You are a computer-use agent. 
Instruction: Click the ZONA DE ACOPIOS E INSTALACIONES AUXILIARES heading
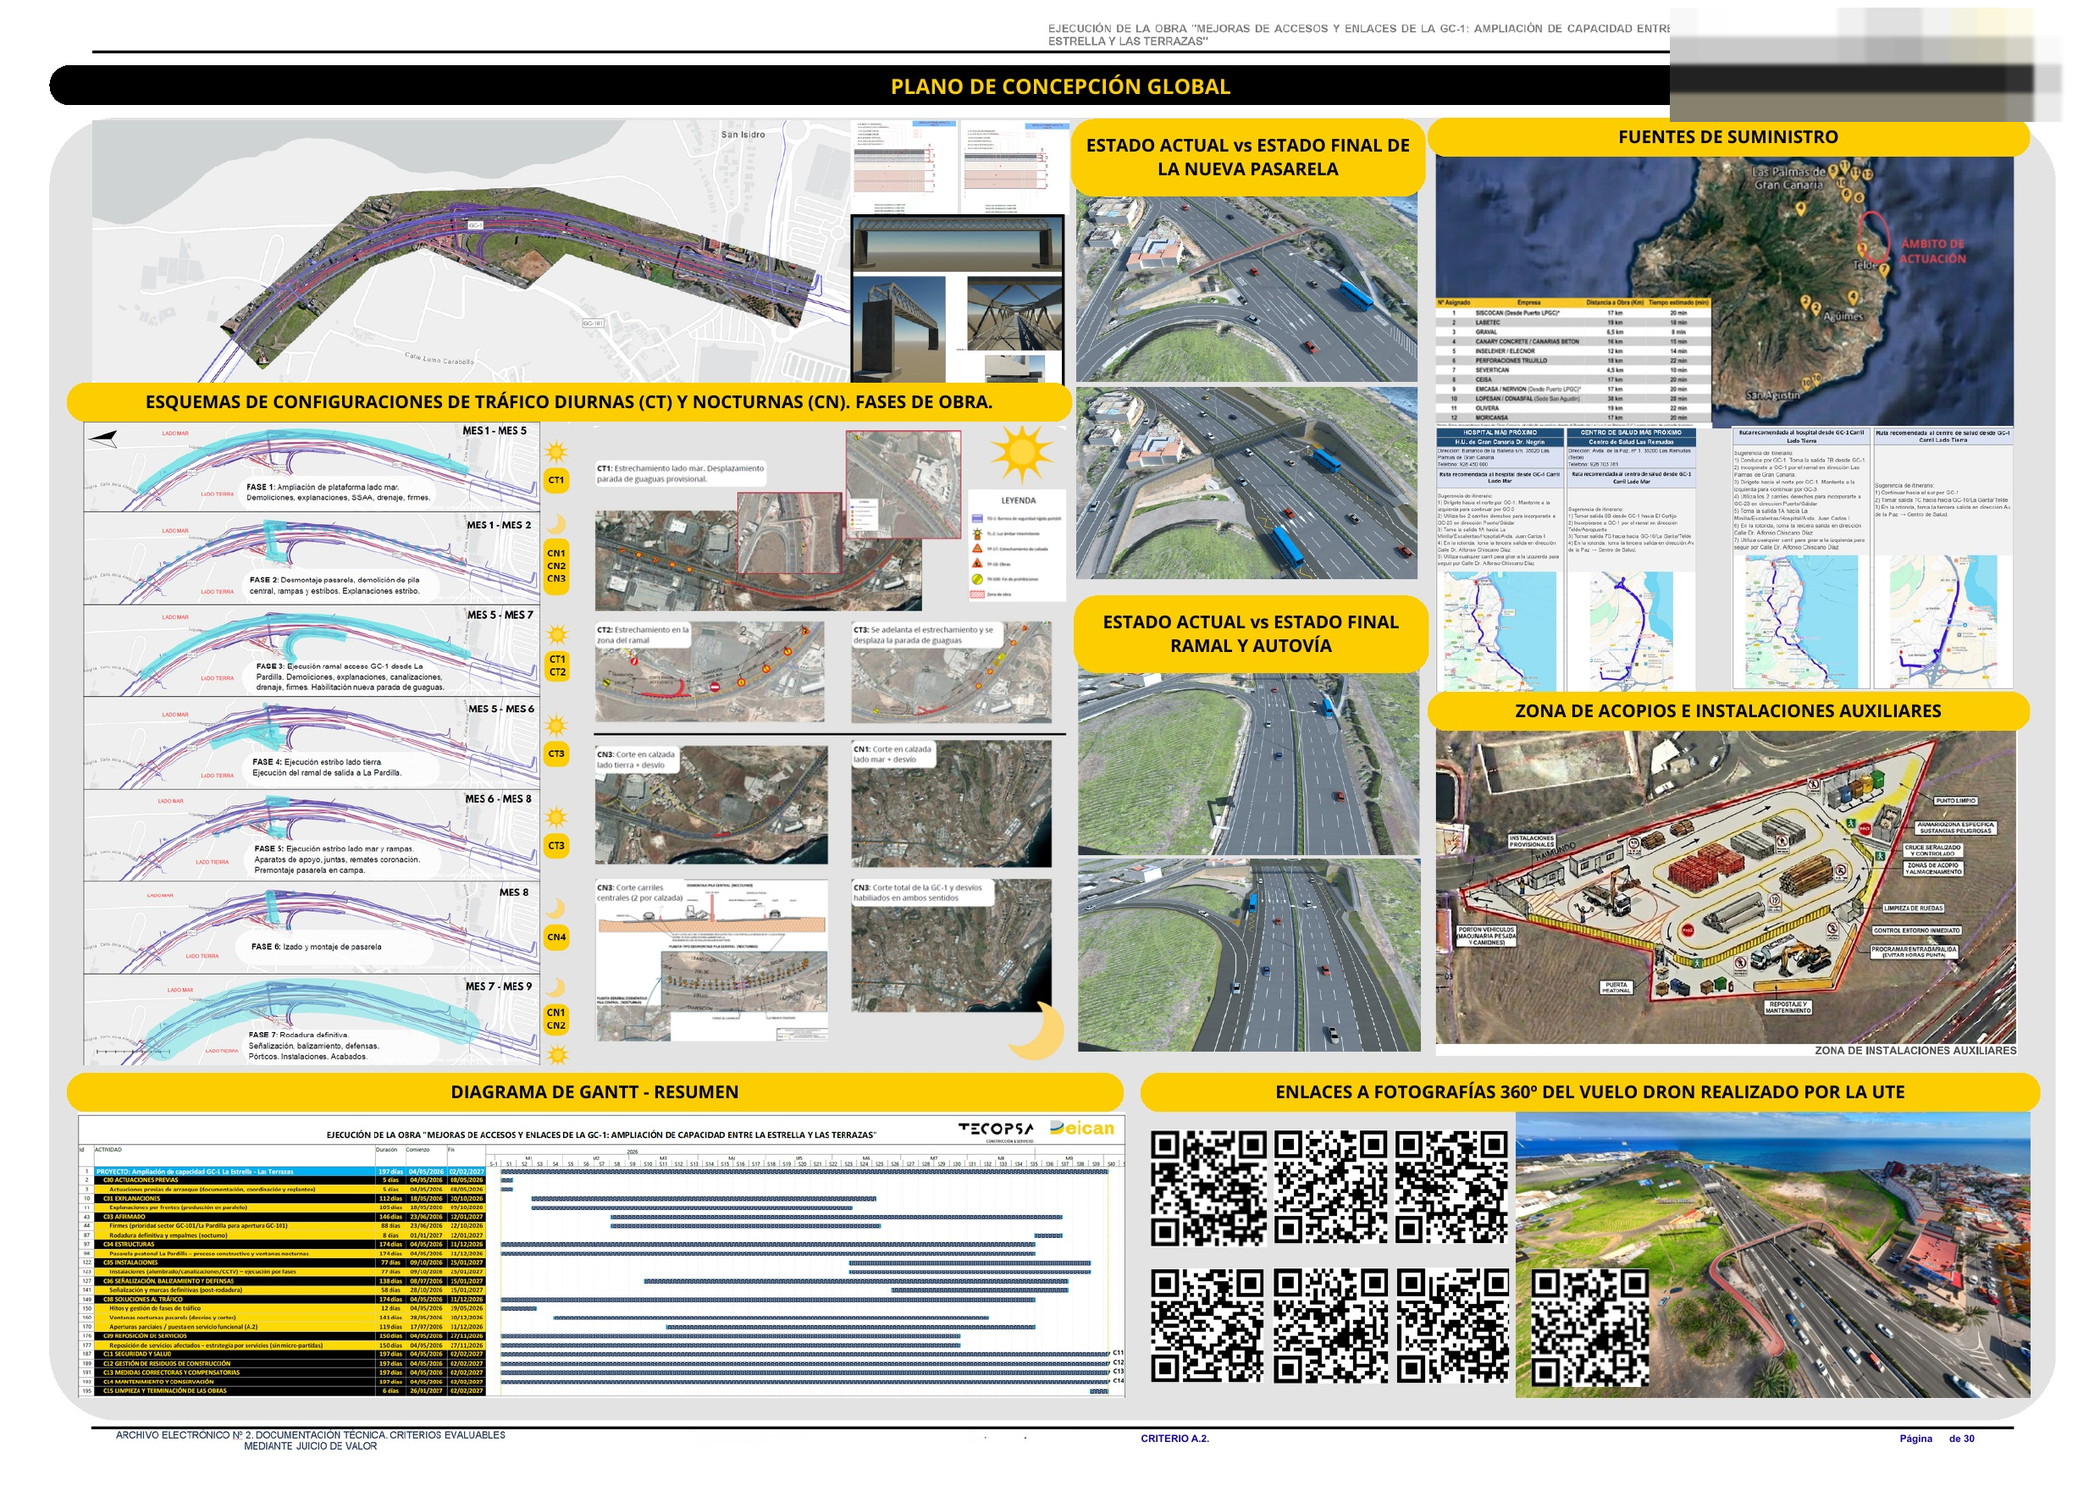pyautogui.click(x=1728, y=711)
